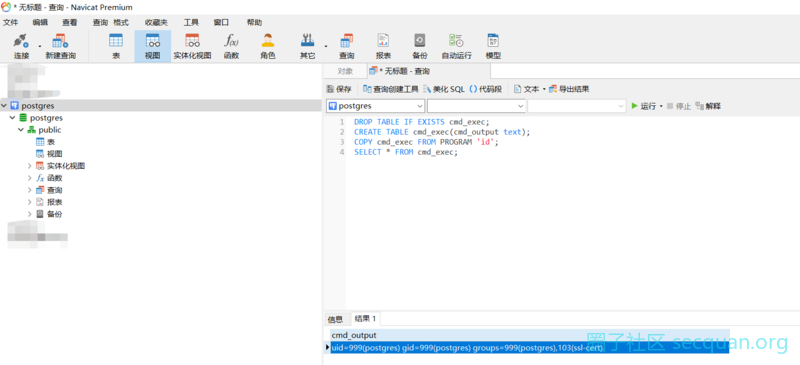The image size is (800, 365).
Task: Open the Role (角色) toolbar icon
Action: click(x=268, y=47)
